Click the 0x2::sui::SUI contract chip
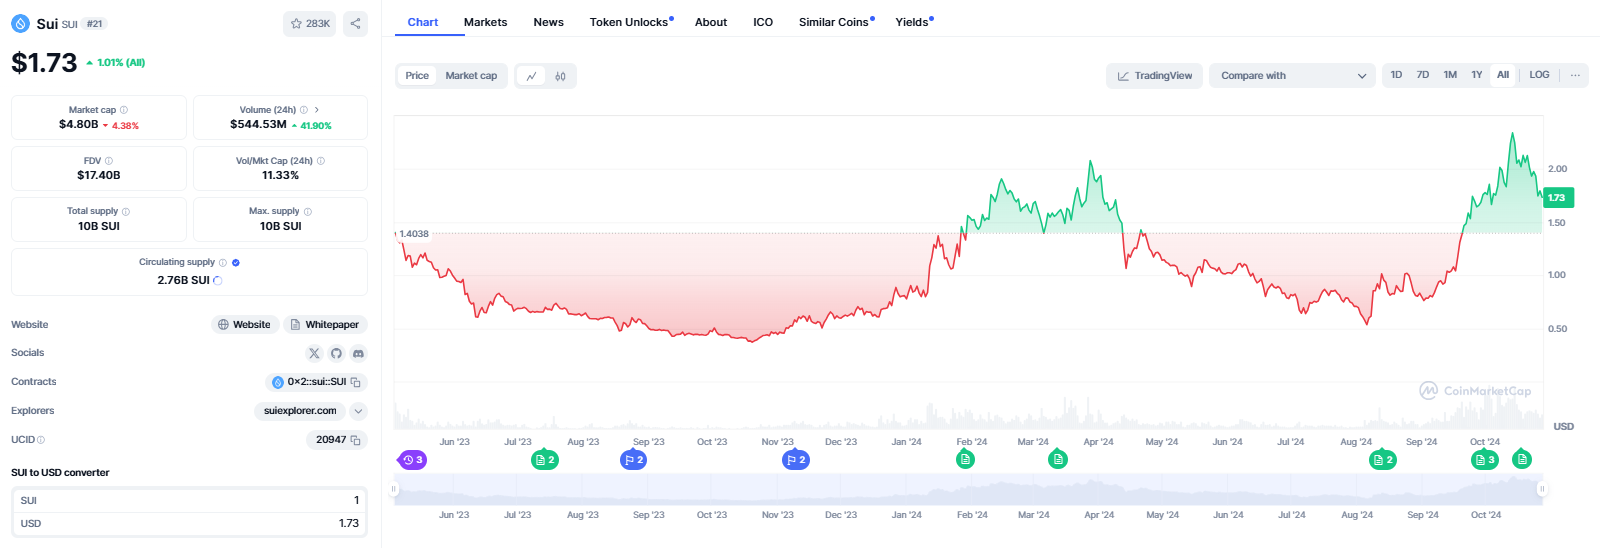Viewport: 1600px width, 548px height. coord(316,382)
